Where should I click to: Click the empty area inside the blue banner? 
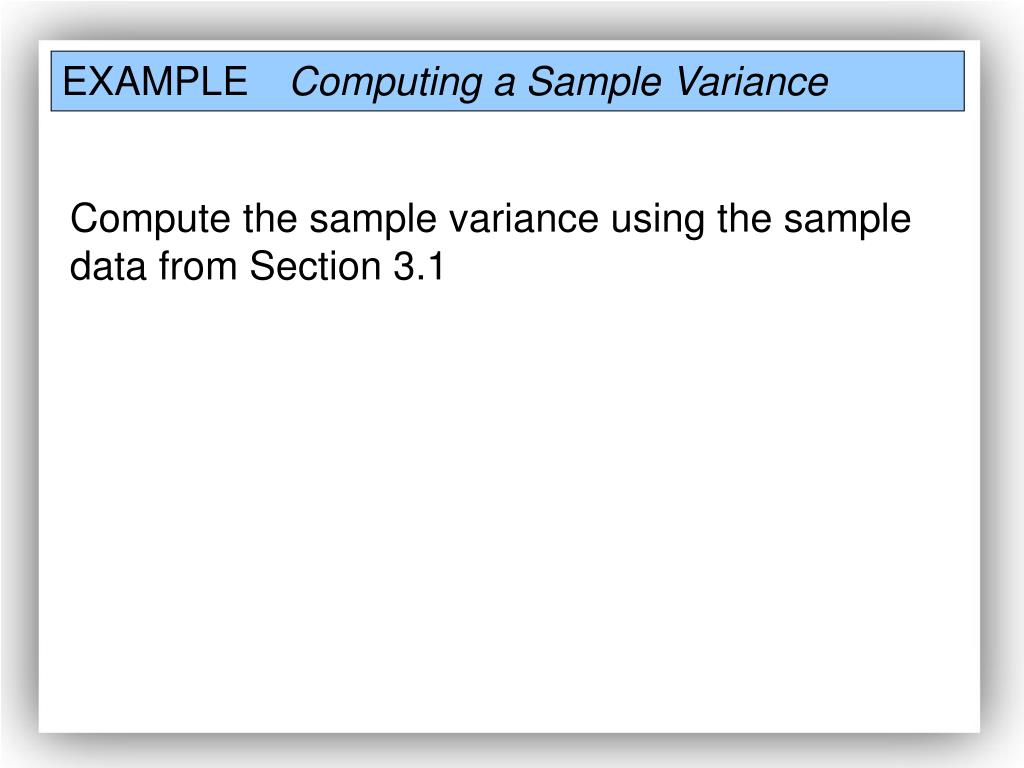895,82
